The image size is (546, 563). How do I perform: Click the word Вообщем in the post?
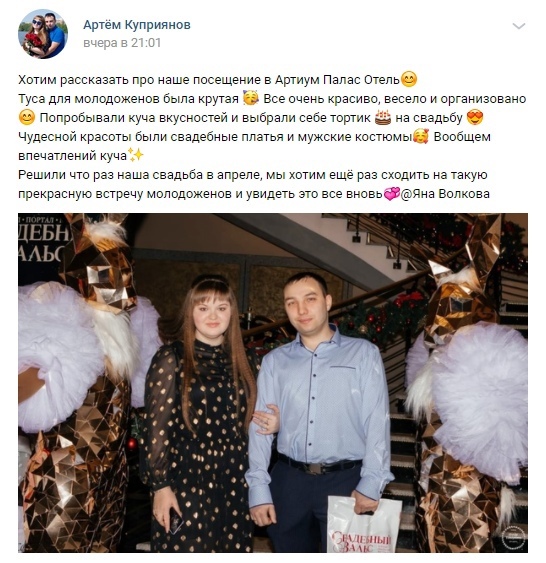pyautogui.click(x=462, y=137)
